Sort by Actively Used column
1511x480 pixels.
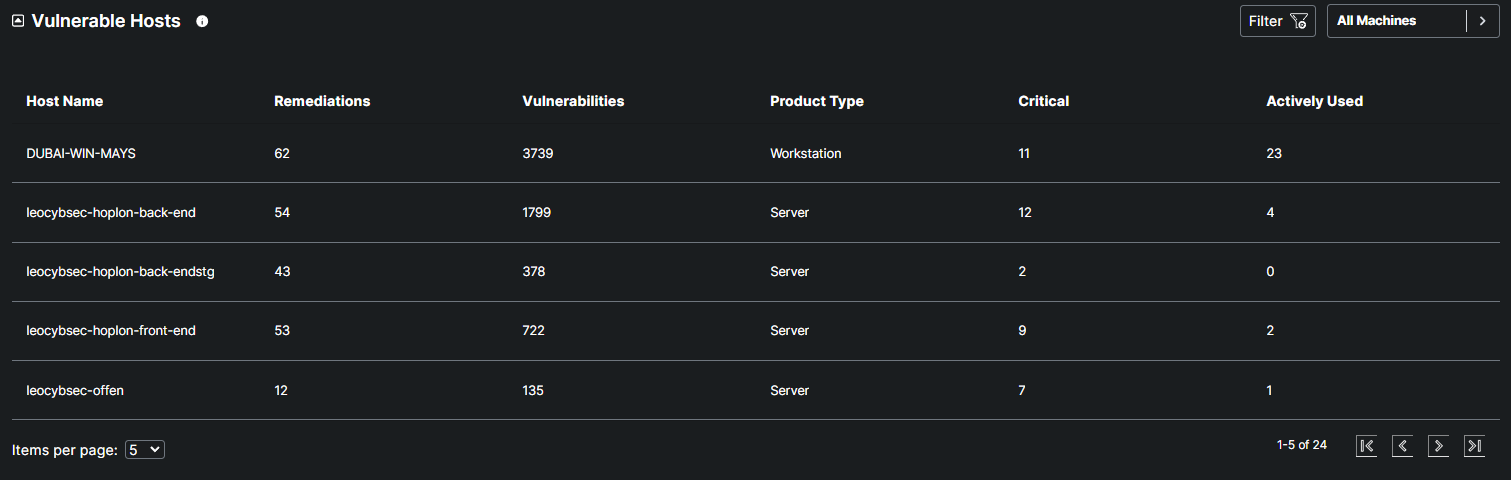tap(1314, 101)
